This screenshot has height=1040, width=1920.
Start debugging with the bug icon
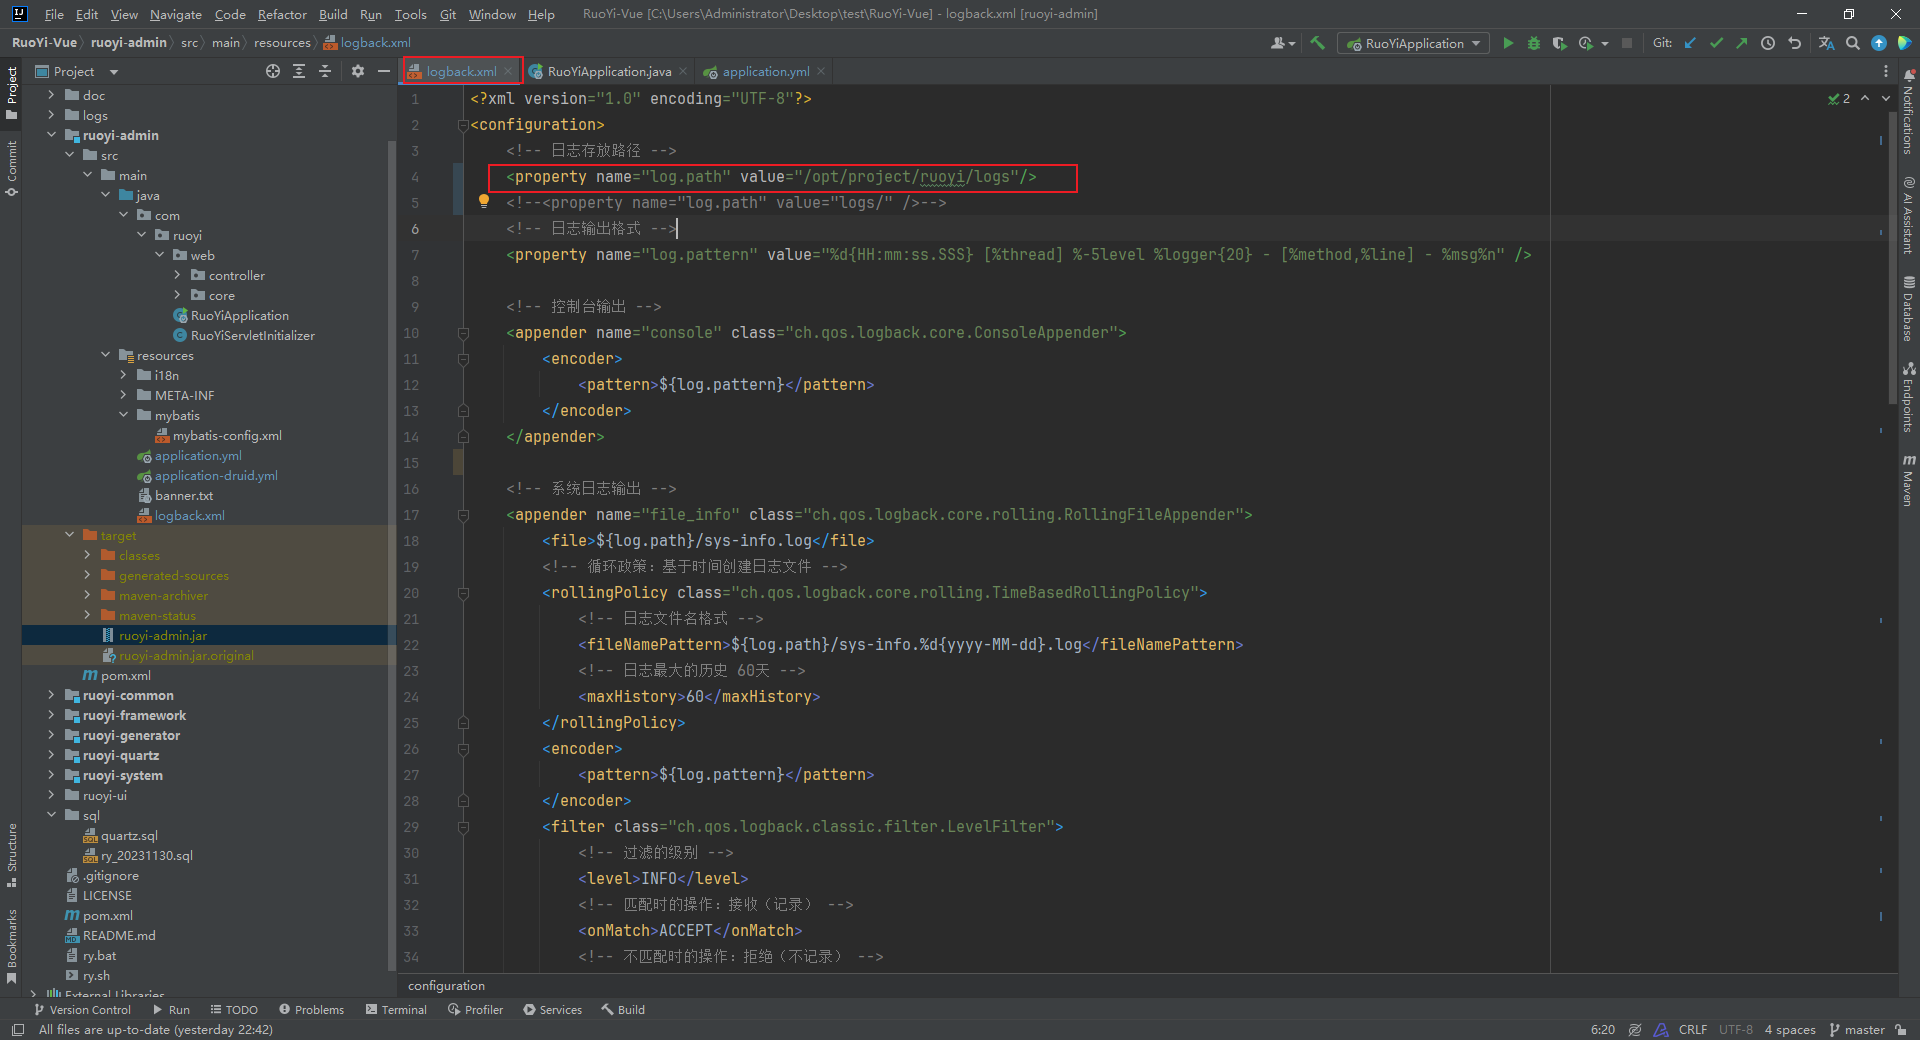click(x=1533, y=43)
